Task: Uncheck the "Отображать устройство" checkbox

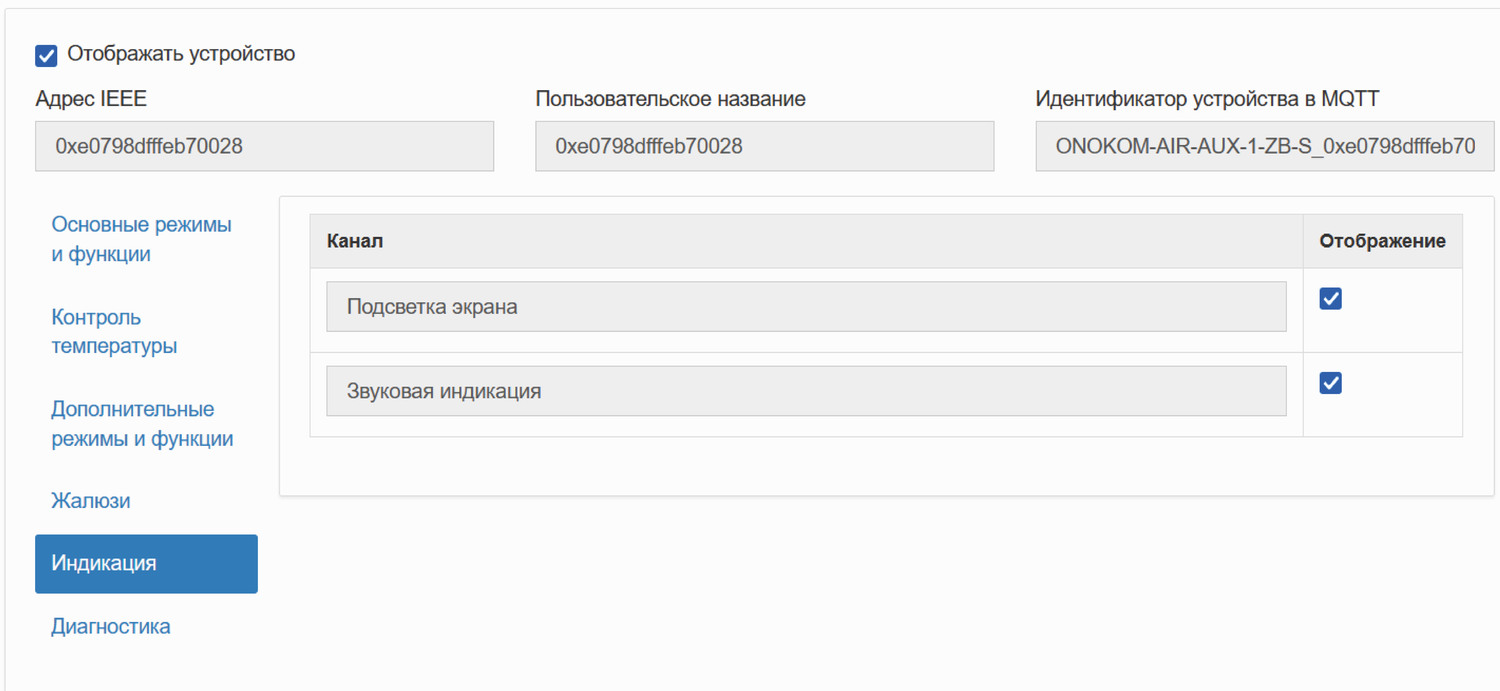Action: pyautogui.click(x=45, y=55)
